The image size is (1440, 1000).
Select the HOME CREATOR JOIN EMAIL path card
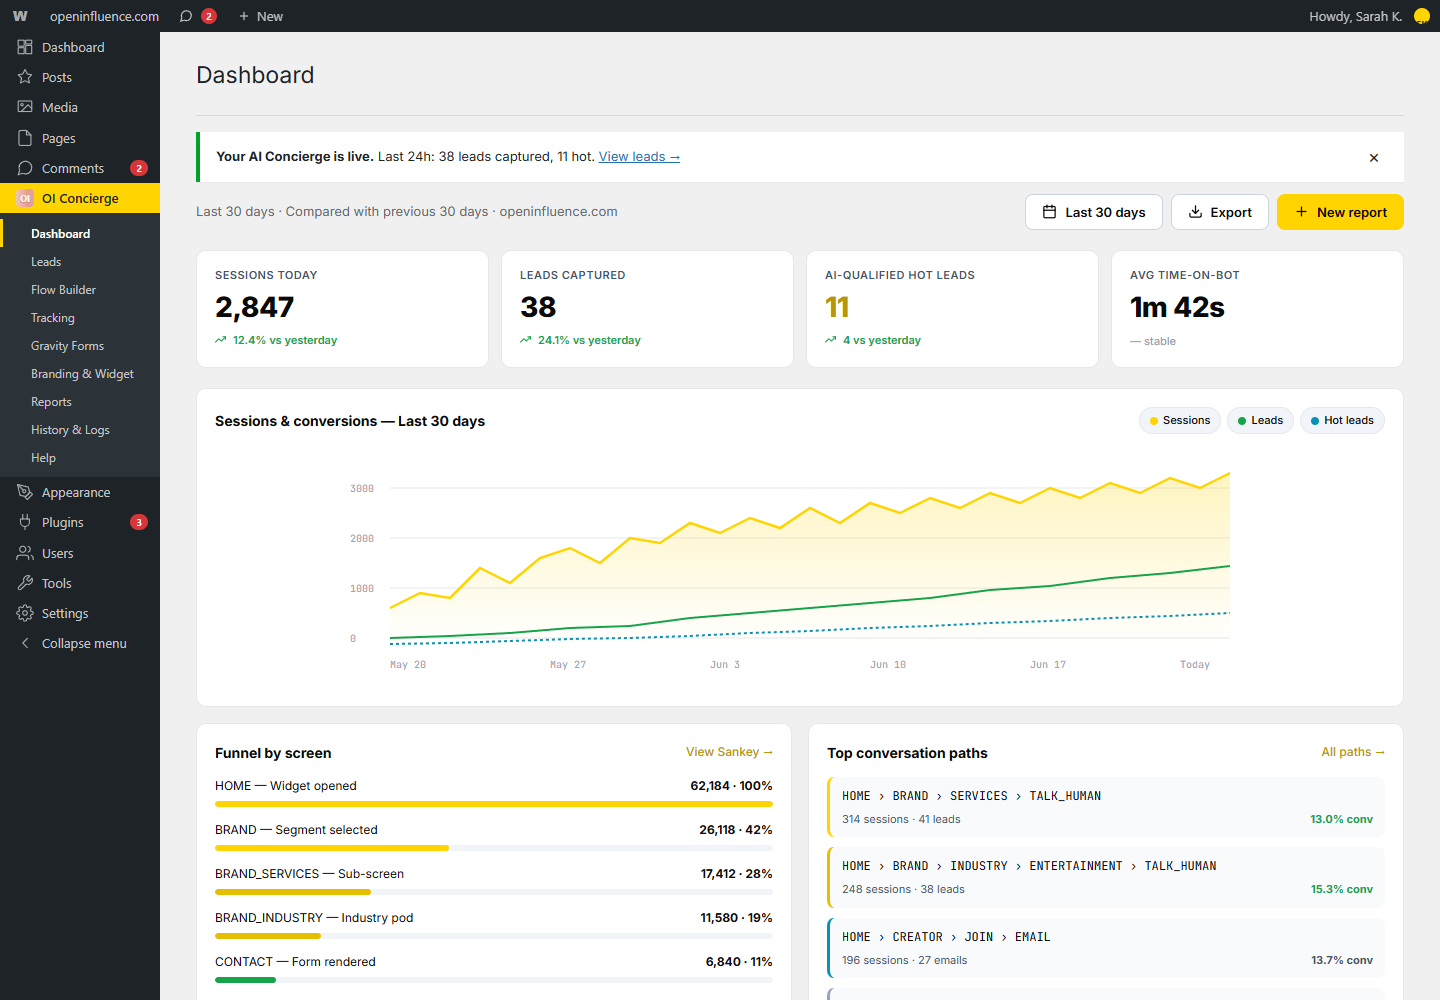1106,948
